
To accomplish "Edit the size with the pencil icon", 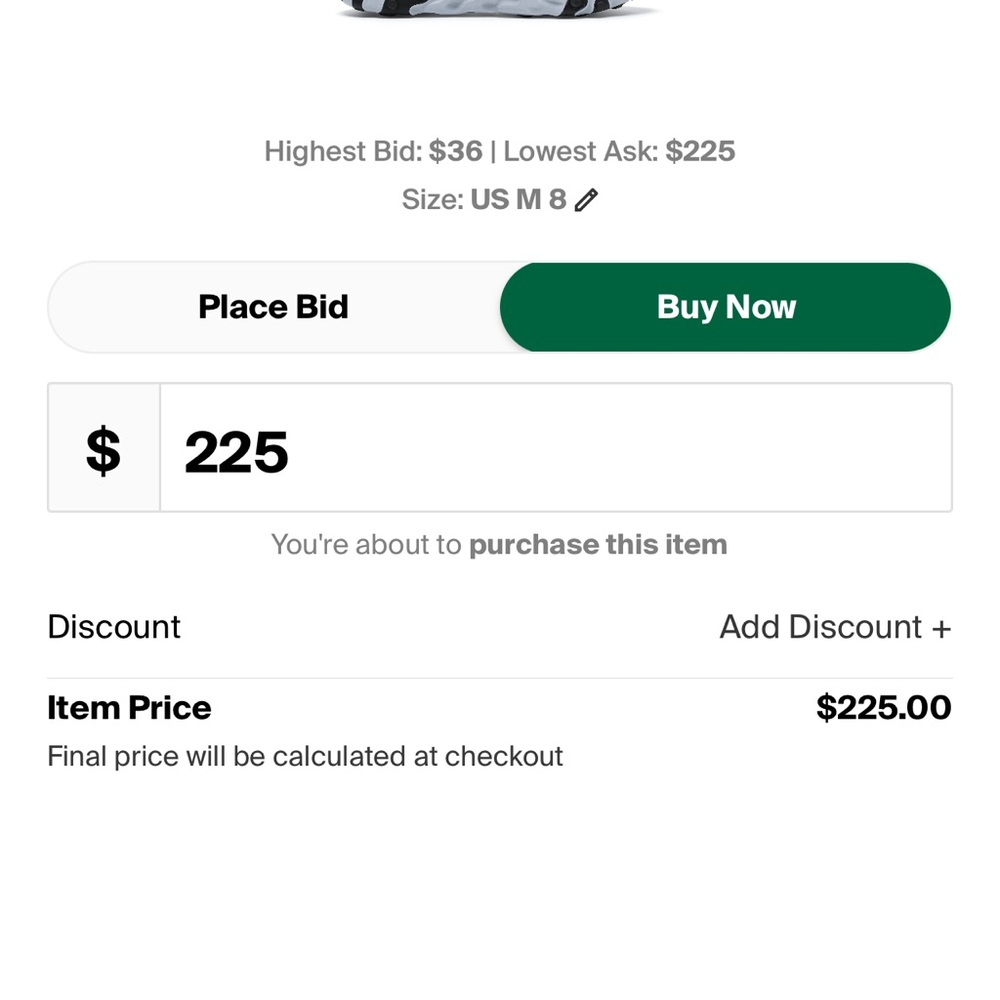I will coord(586,200).
